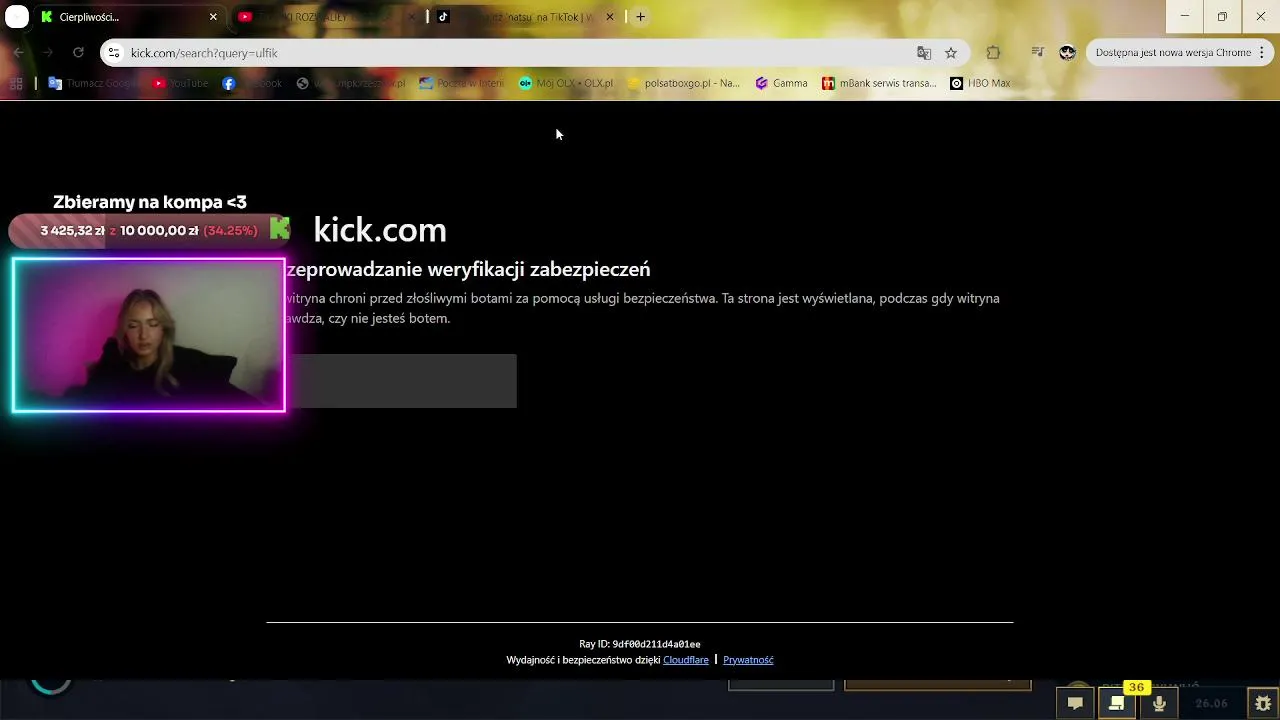
Task: Click the kick.com/search address bar
Action: click(x=534, y=53)
